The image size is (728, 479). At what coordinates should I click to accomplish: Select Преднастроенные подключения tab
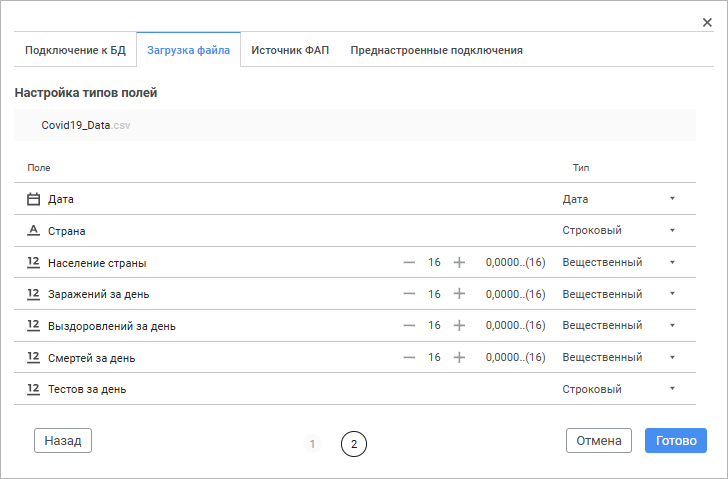coord(436,50)
